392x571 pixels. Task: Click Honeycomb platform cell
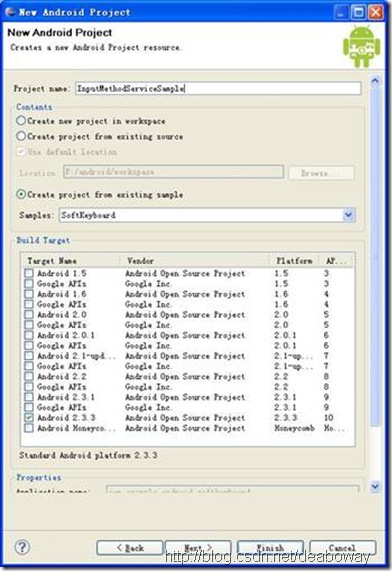pos(294,428)
